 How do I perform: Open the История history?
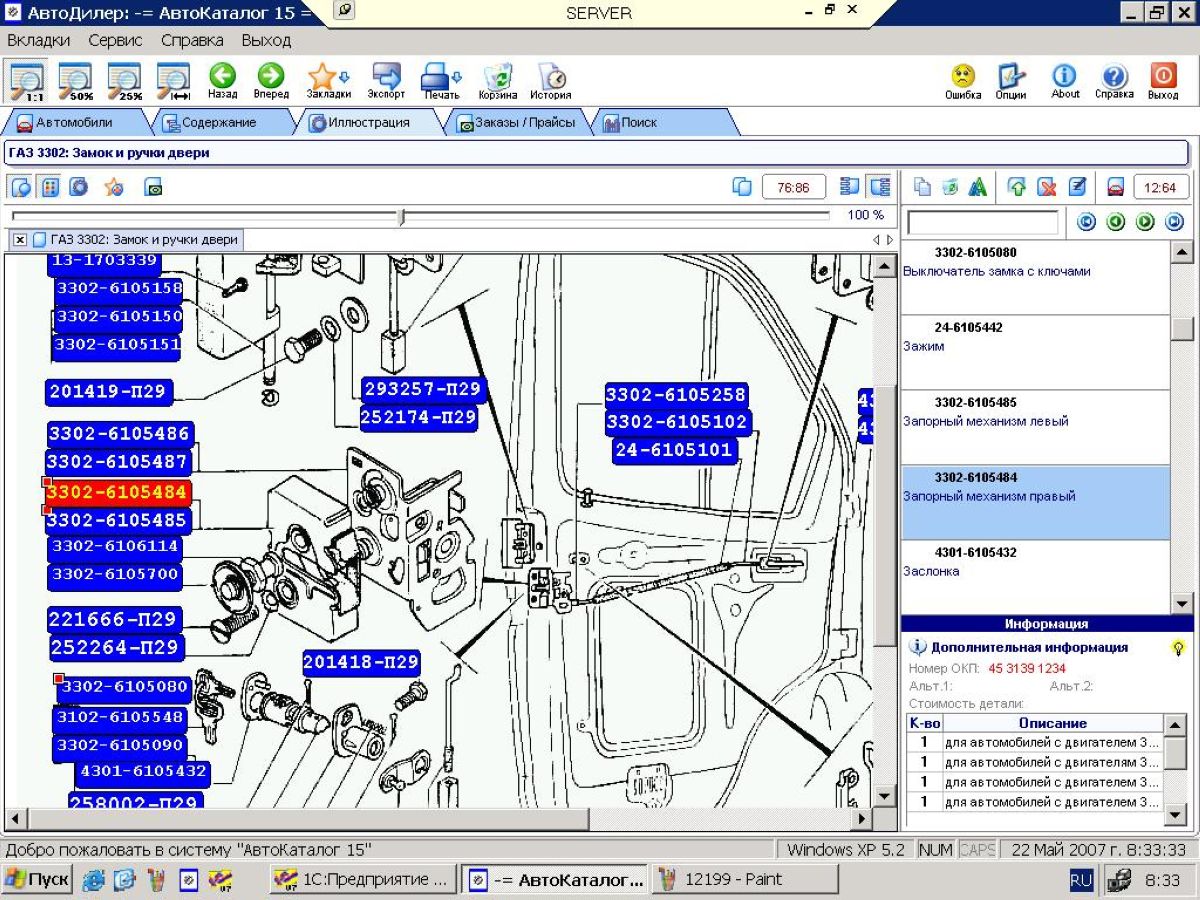(x=550, y=81)
